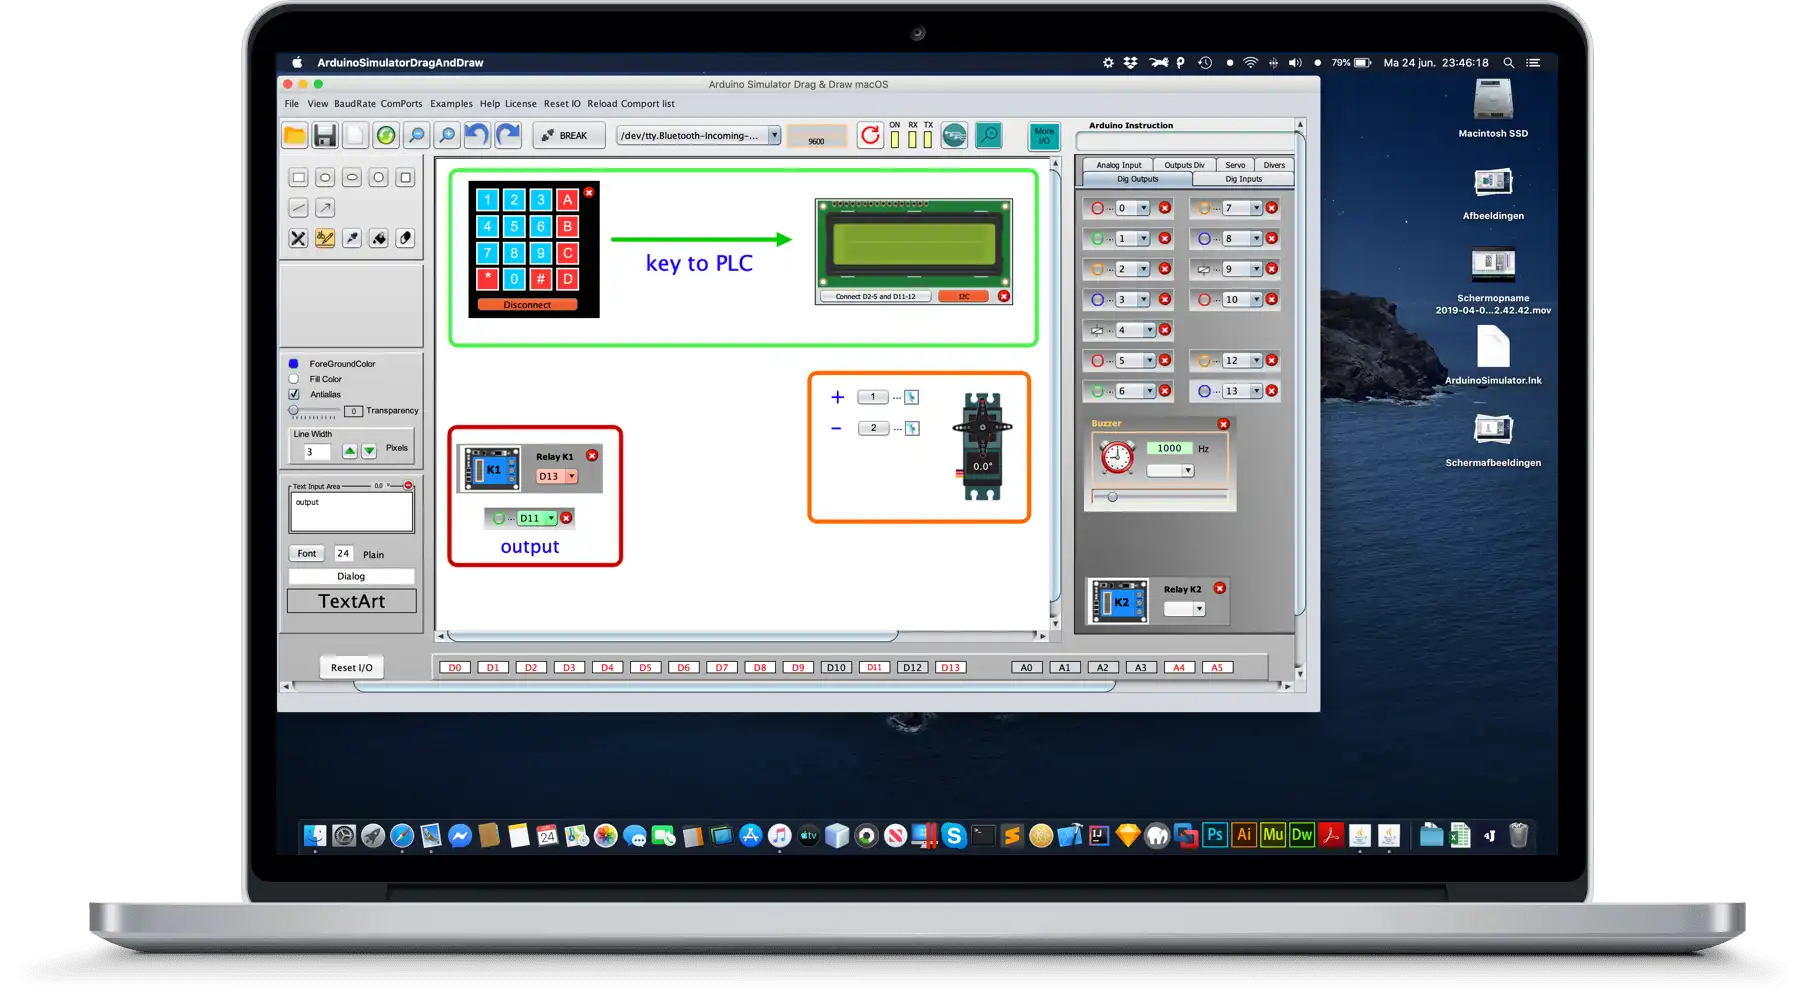Zoom in with the plus magnifier

pos(447,135)
